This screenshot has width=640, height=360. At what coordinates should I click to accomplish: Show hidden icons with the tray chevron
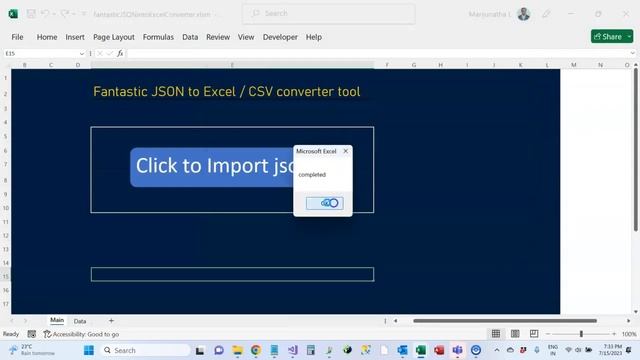click(497, 350)
